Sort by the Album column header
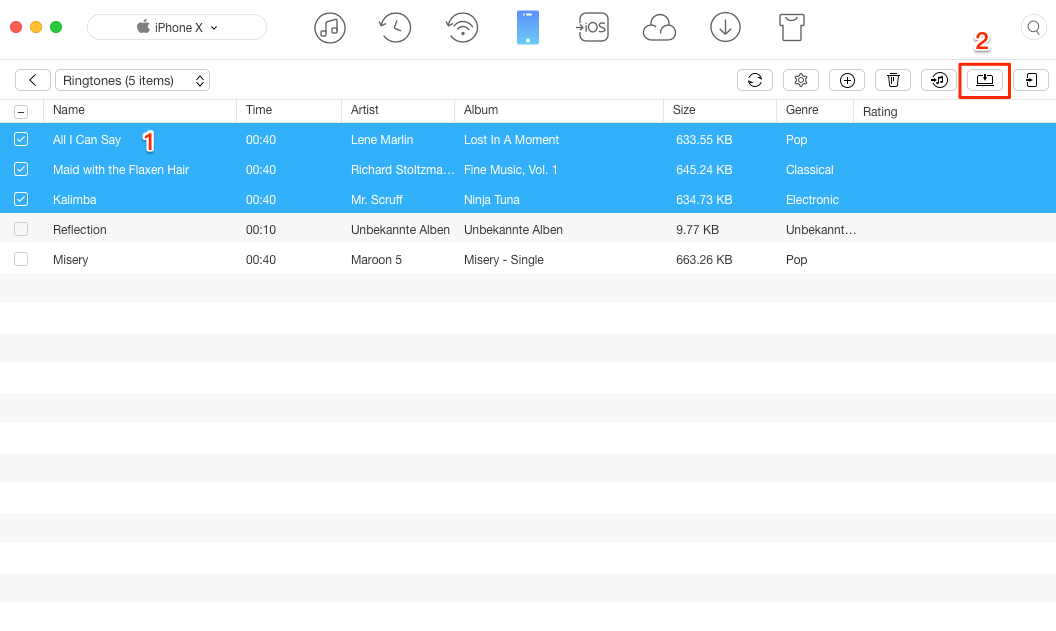The height and width of the screenshot is (631, 1056). pyautogui.click(x=559, y=110)
